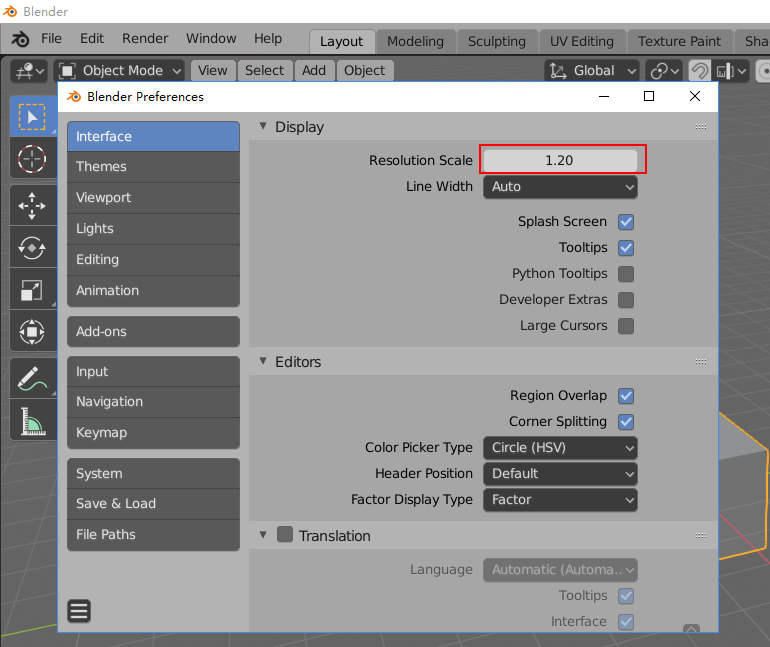The height and width of the screenshot is (647, 770).
Task: Open the editor type selector
Action: 30,71
